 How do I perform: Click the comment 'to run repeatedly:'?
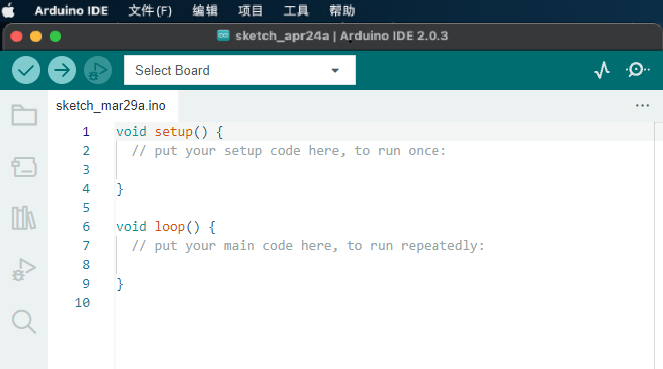pos(416,246)
